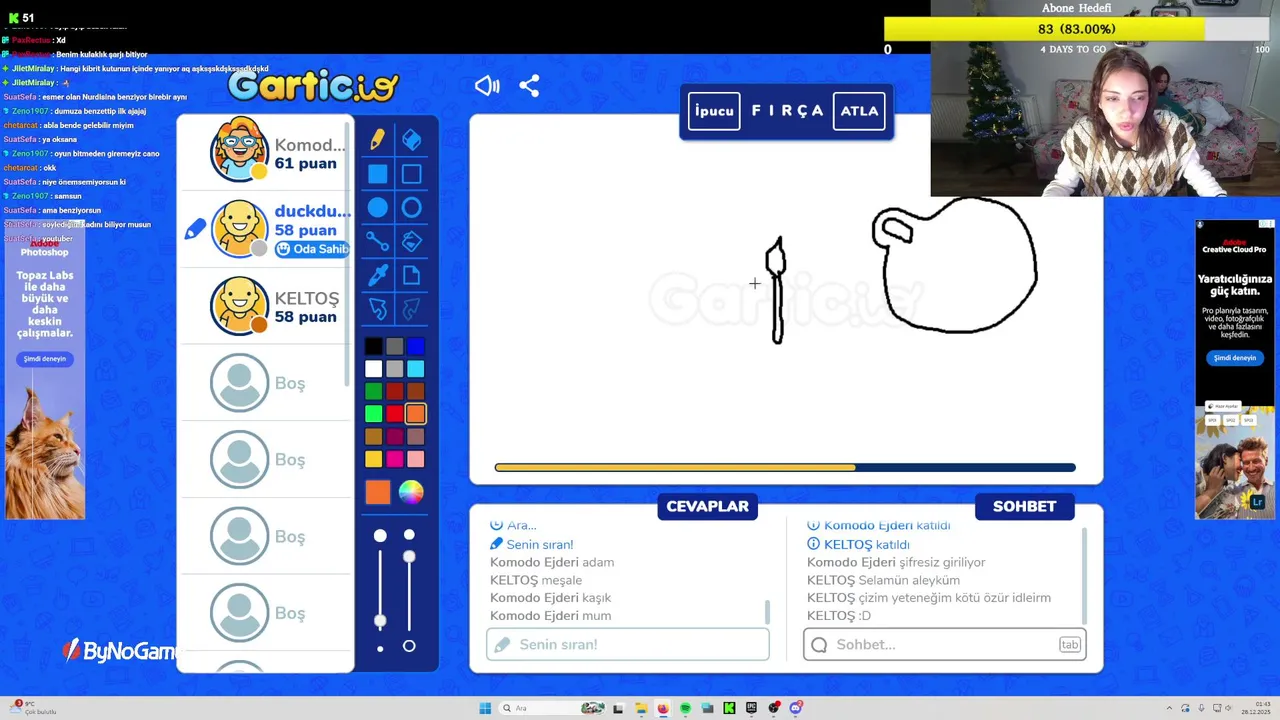Select the straight line tool

[377, 241]
